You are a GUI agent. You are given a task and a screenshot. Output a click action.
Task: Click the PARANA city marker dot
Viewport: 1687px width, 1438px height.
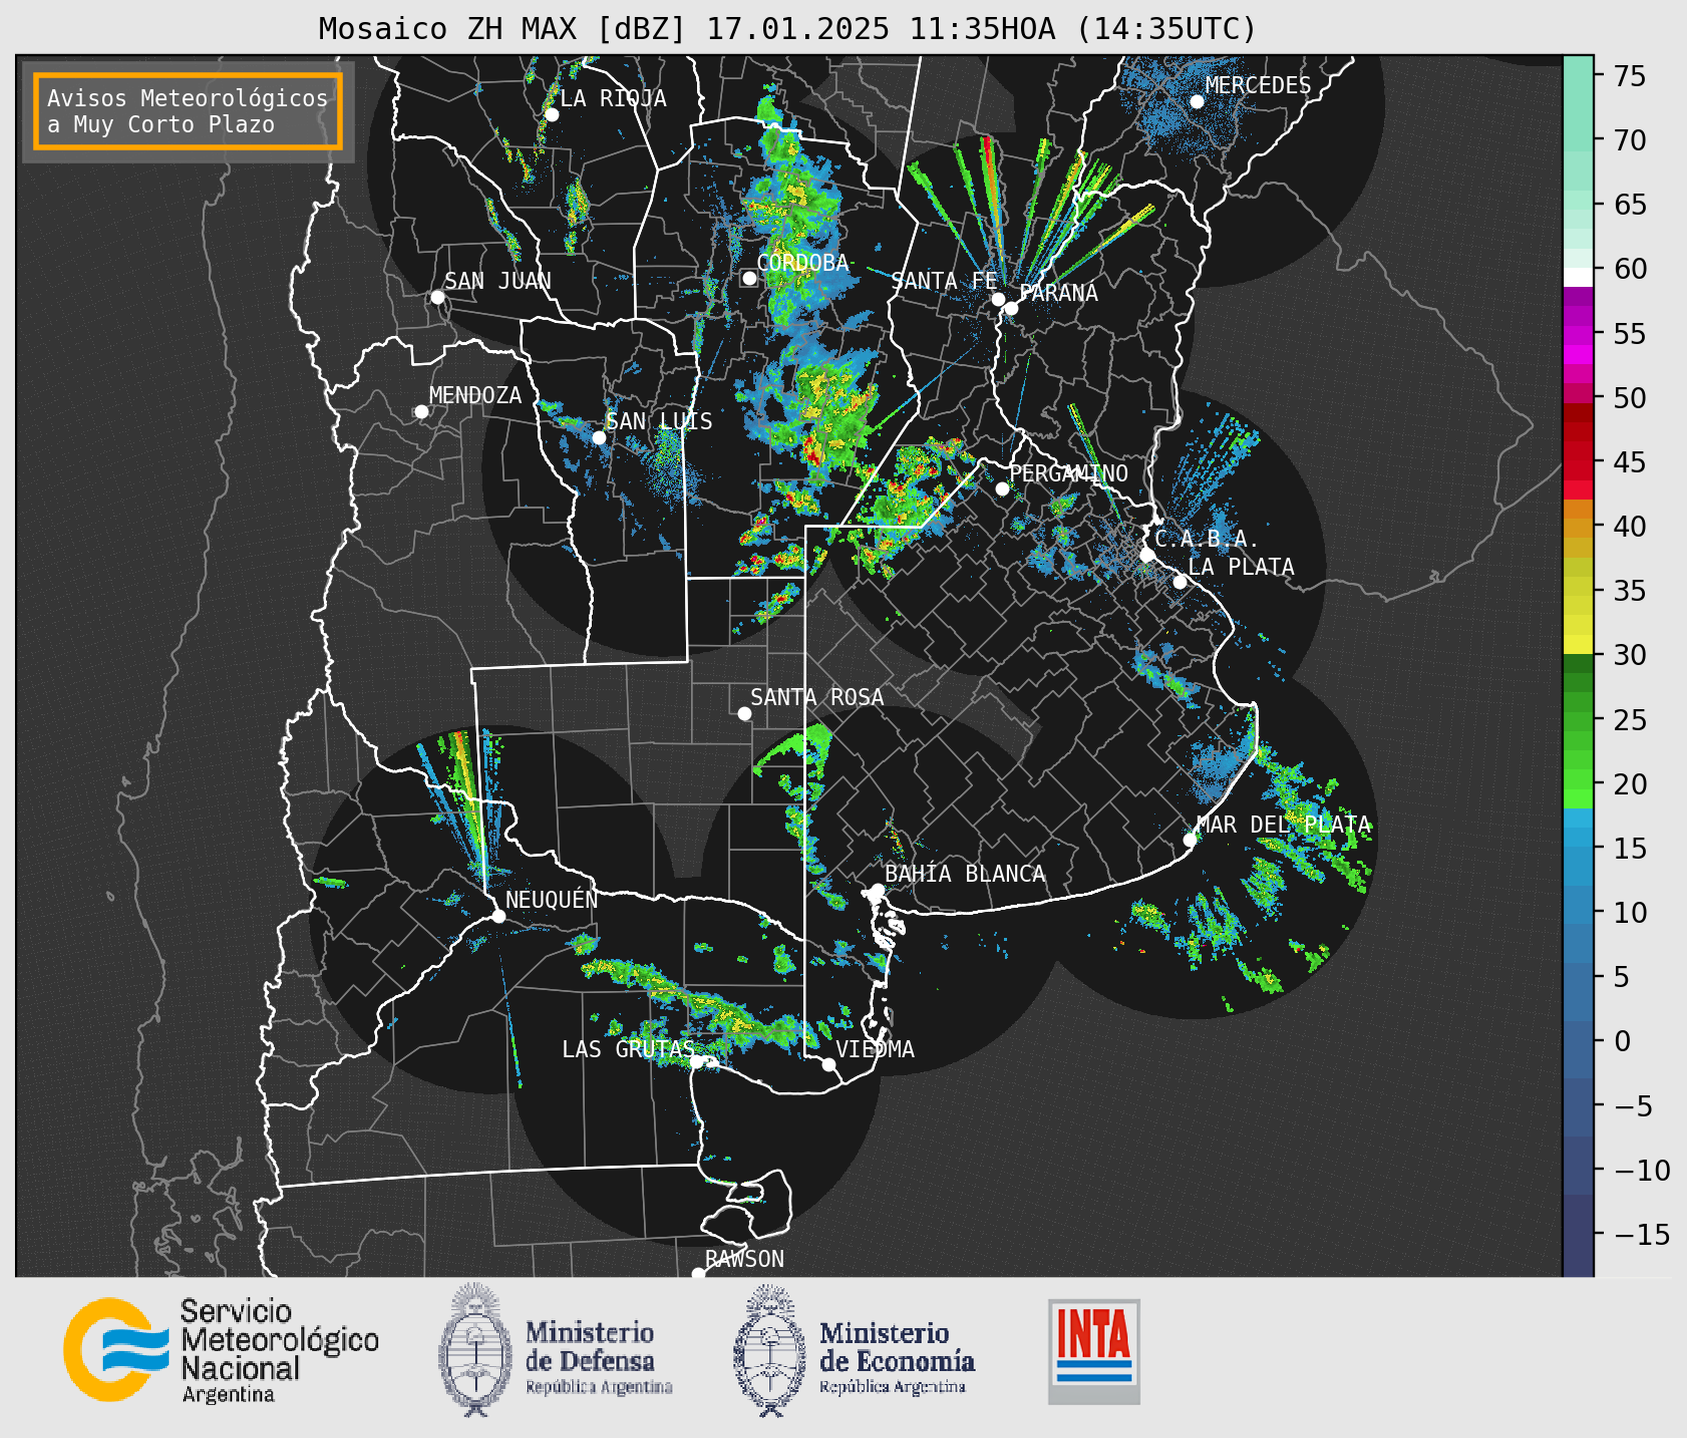(1011, 308)
